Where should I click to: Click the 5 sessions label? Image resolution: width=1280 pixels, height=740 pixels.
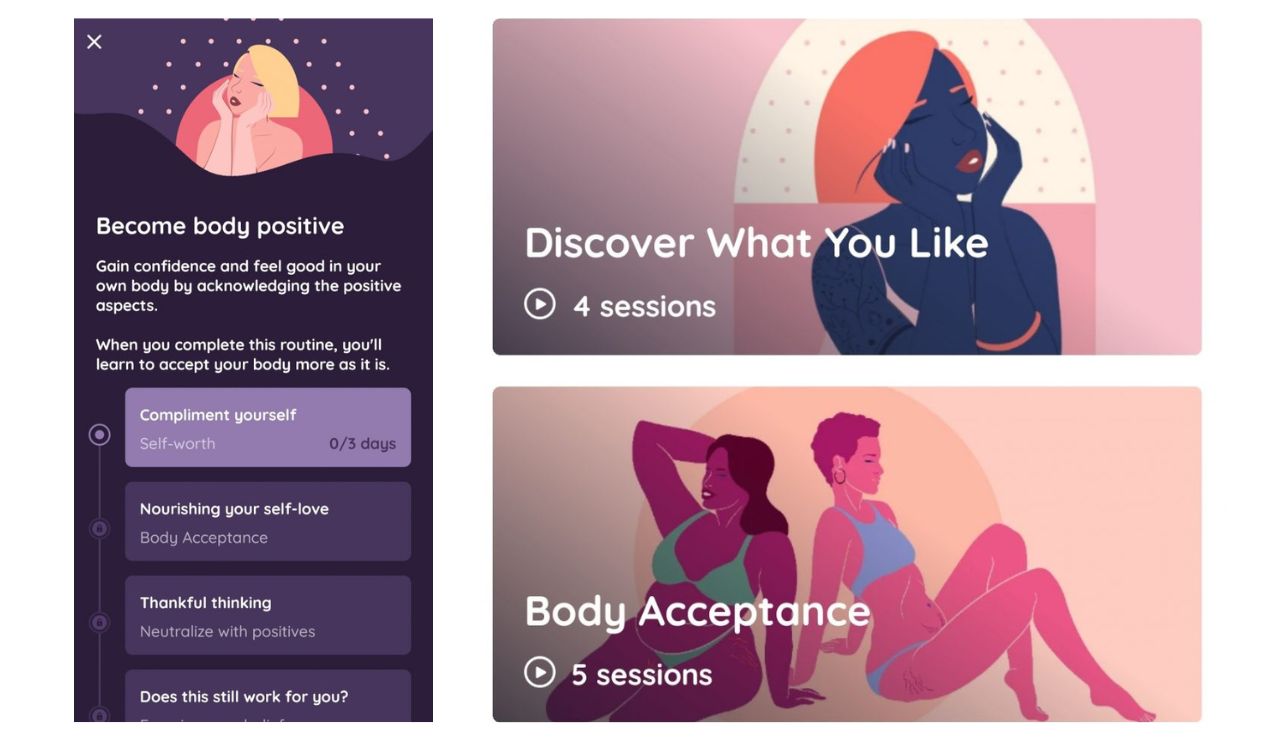(x=642, y=674)
